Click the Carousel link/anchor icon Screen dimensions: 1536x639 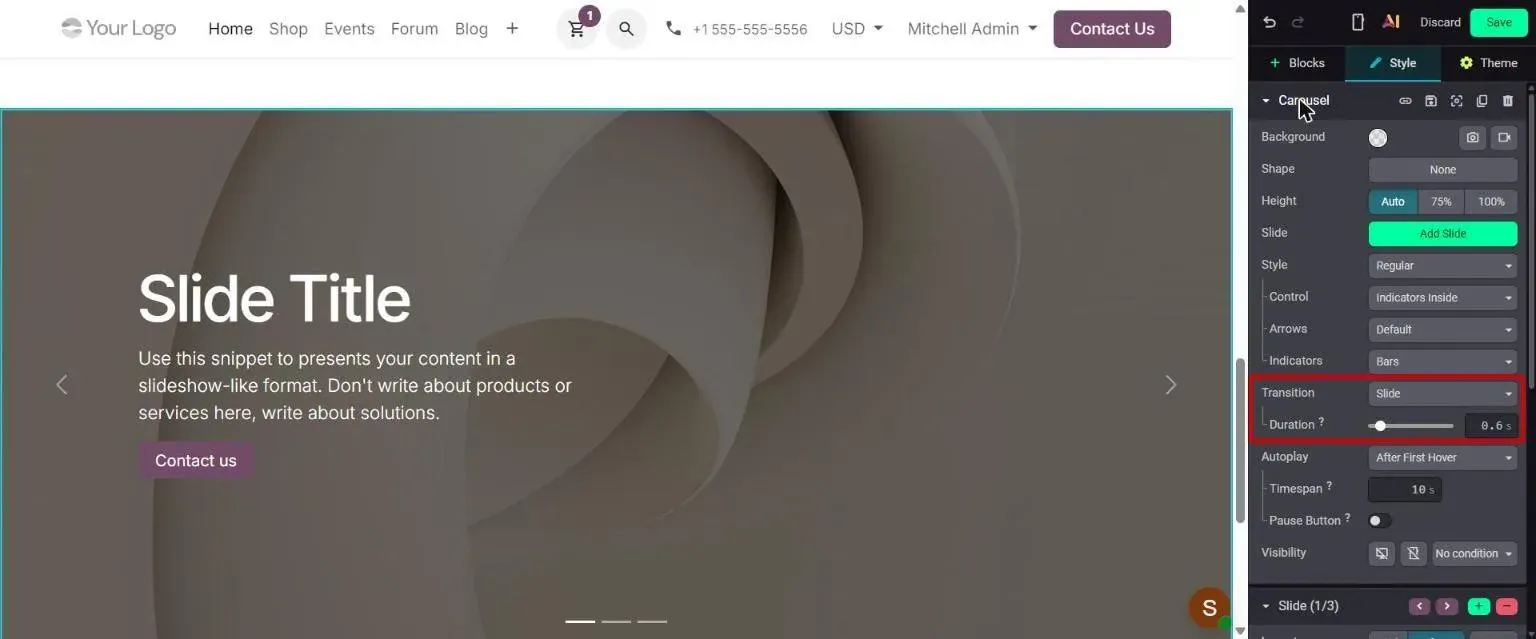point(1405,101)
